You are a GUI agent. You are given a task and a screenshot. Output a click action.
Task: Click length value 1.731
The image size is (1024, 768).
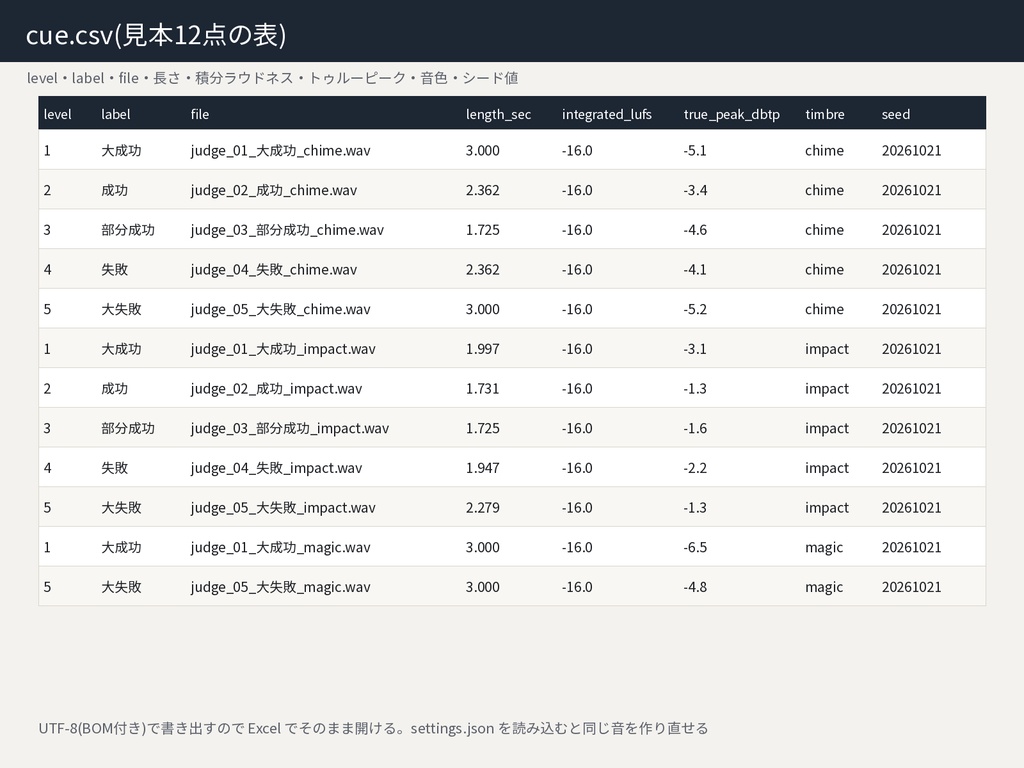(483, 389)
